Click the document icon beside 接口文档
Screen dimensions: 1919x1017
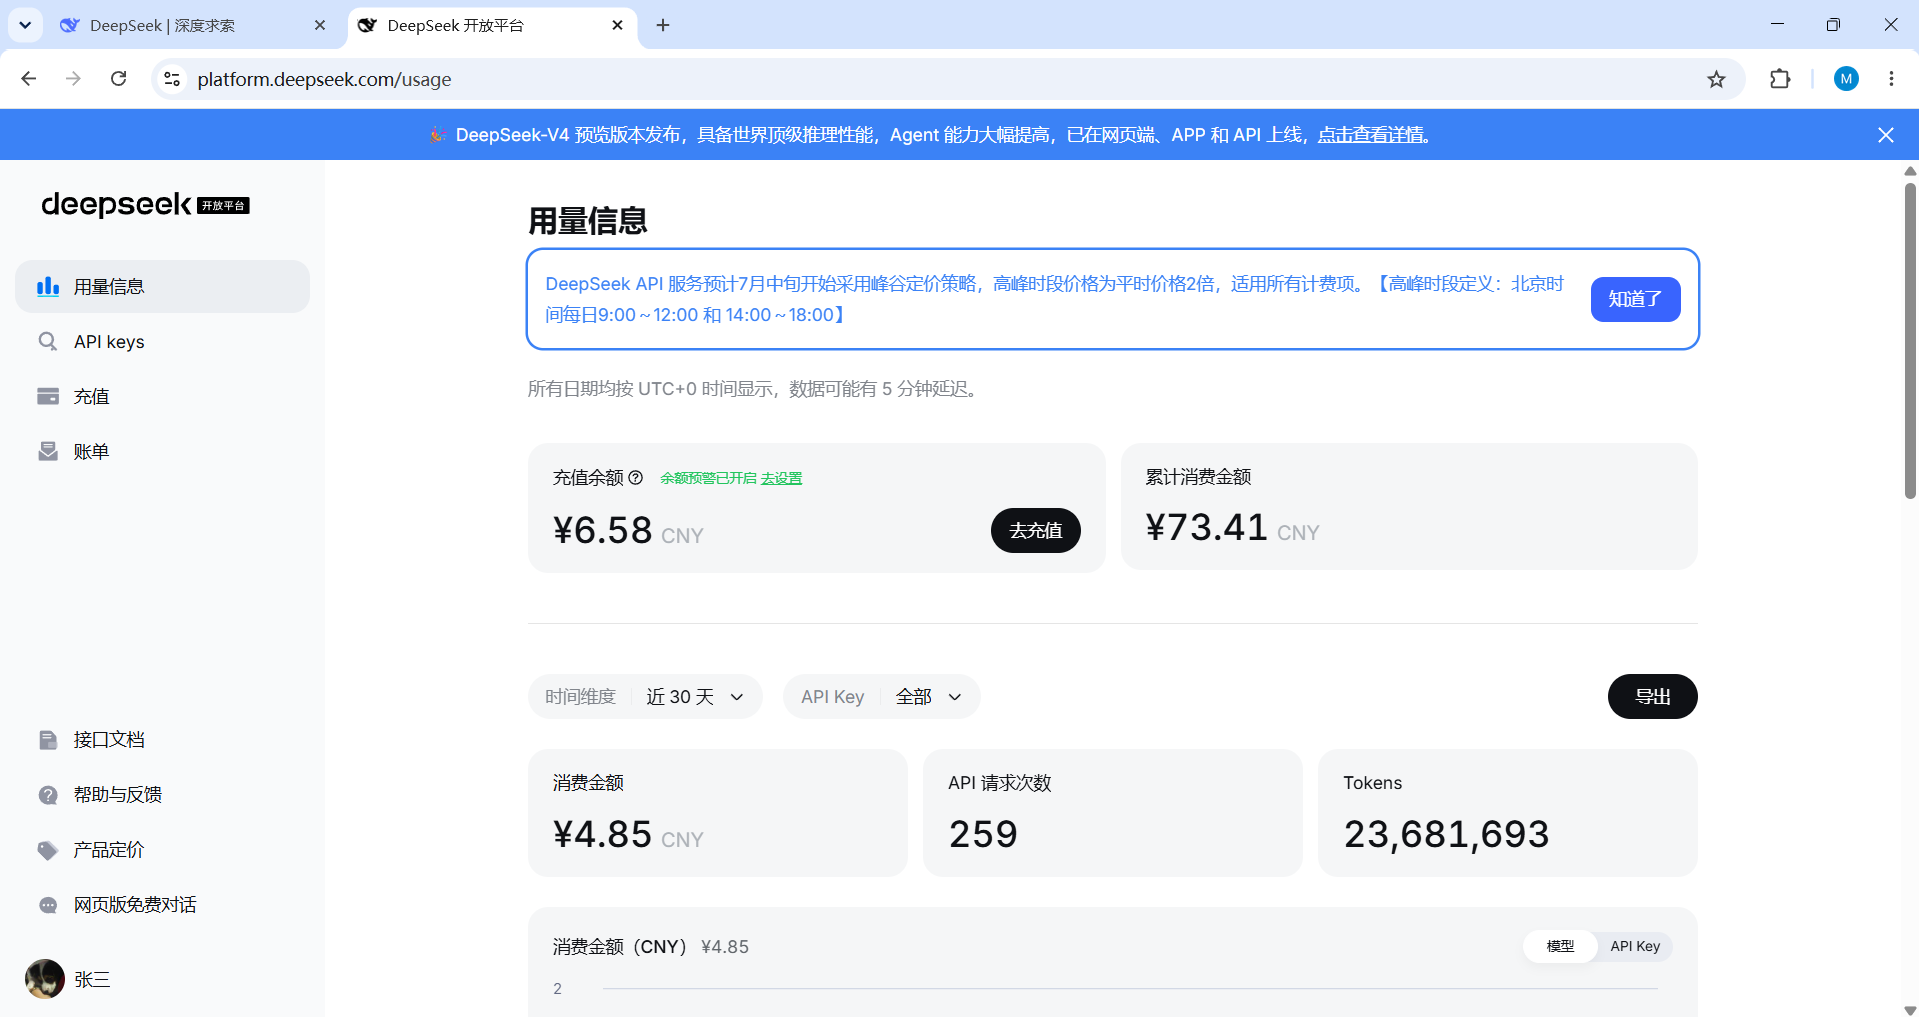[48, 740]
